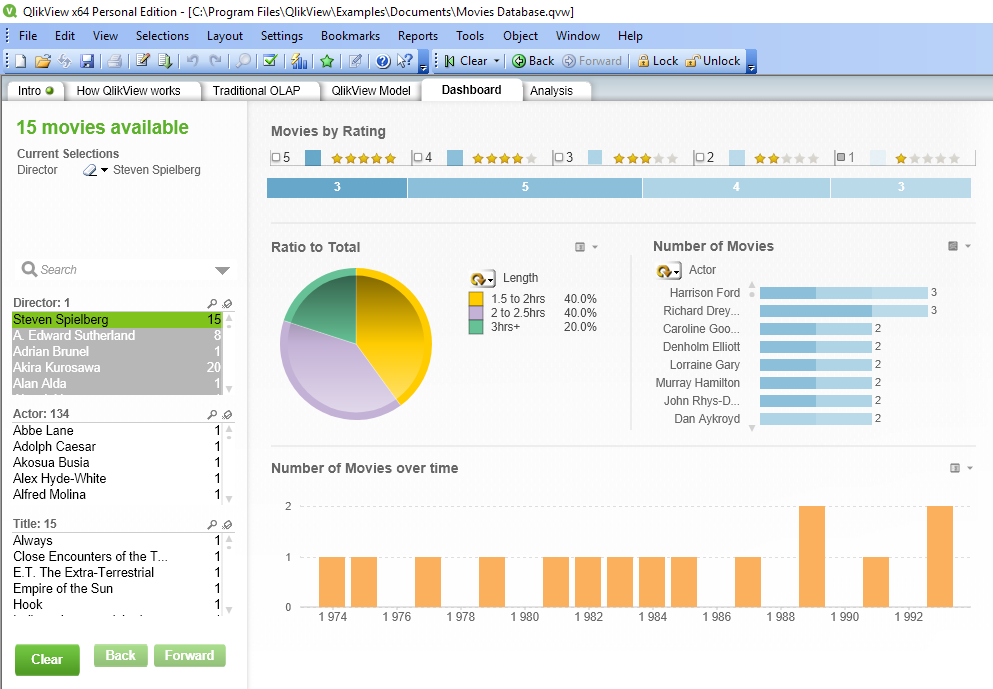Show current selections with the checkmark icon

(270, 61)
